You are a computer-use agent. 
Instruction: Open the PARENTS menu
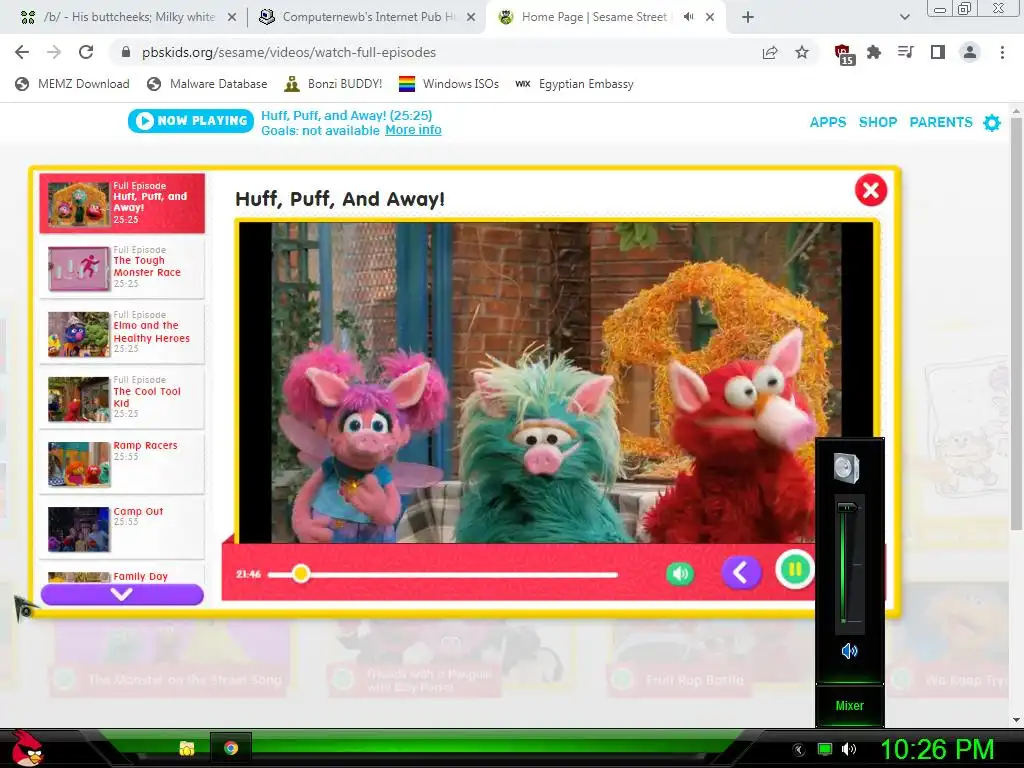pyautogui.click(x=941, y=122)
